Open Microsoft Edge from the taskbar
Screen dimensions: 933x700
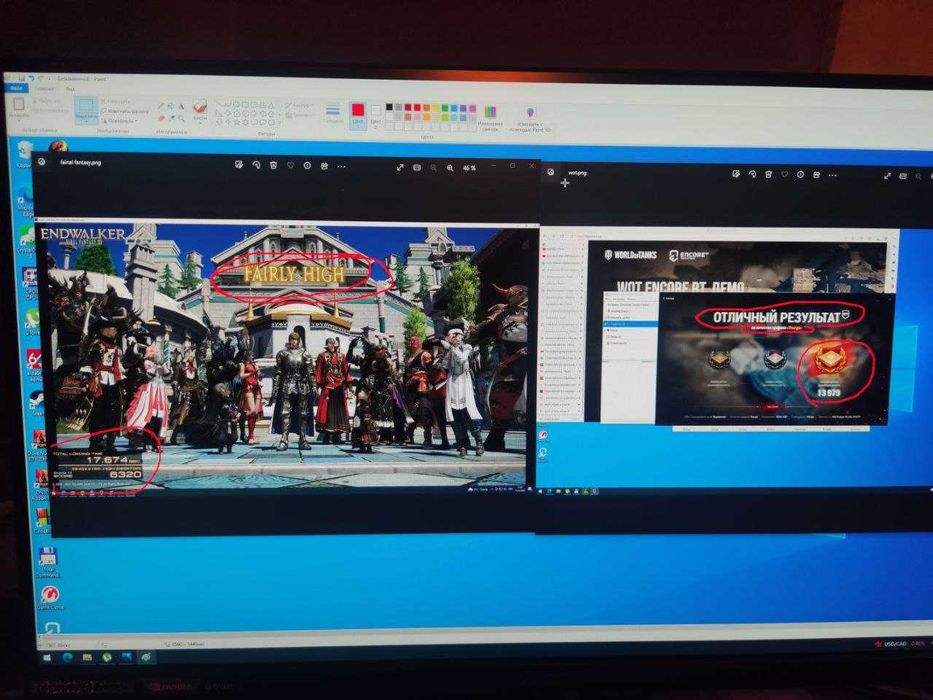(67, 657)
